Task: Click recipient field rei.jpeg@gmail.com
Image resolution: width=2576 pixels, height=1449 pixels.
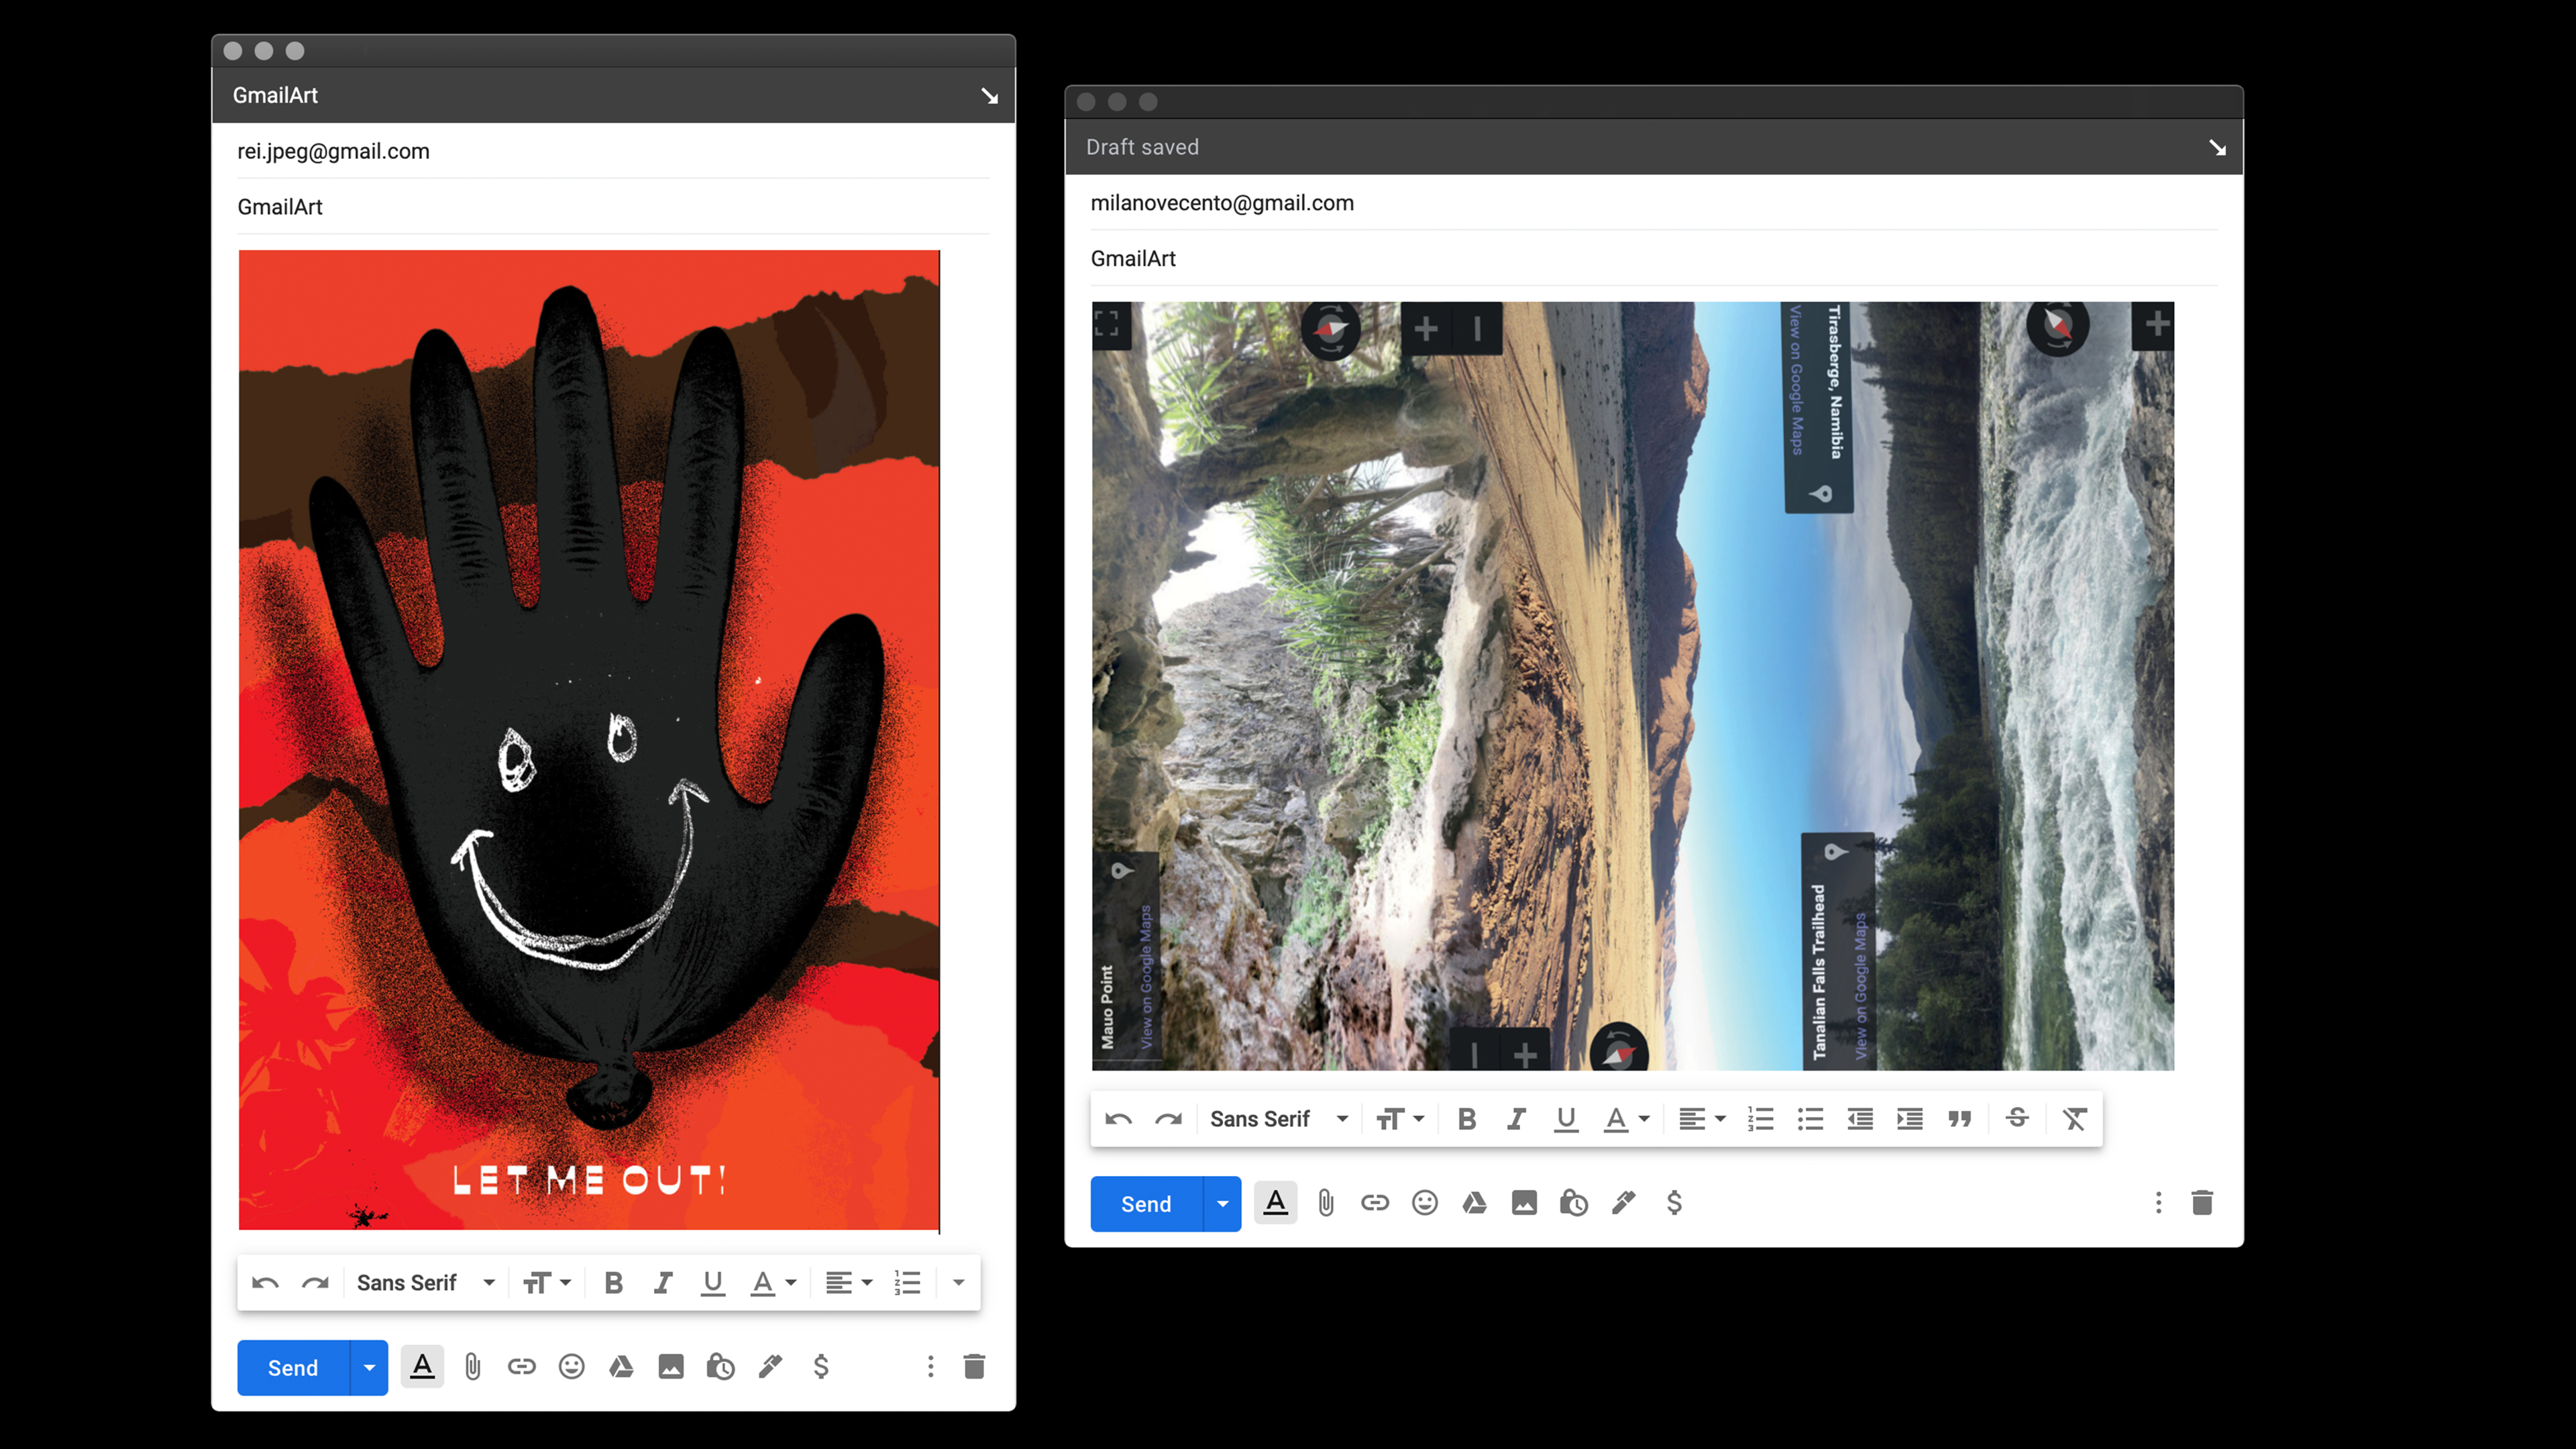Action: tap(613, 151)
